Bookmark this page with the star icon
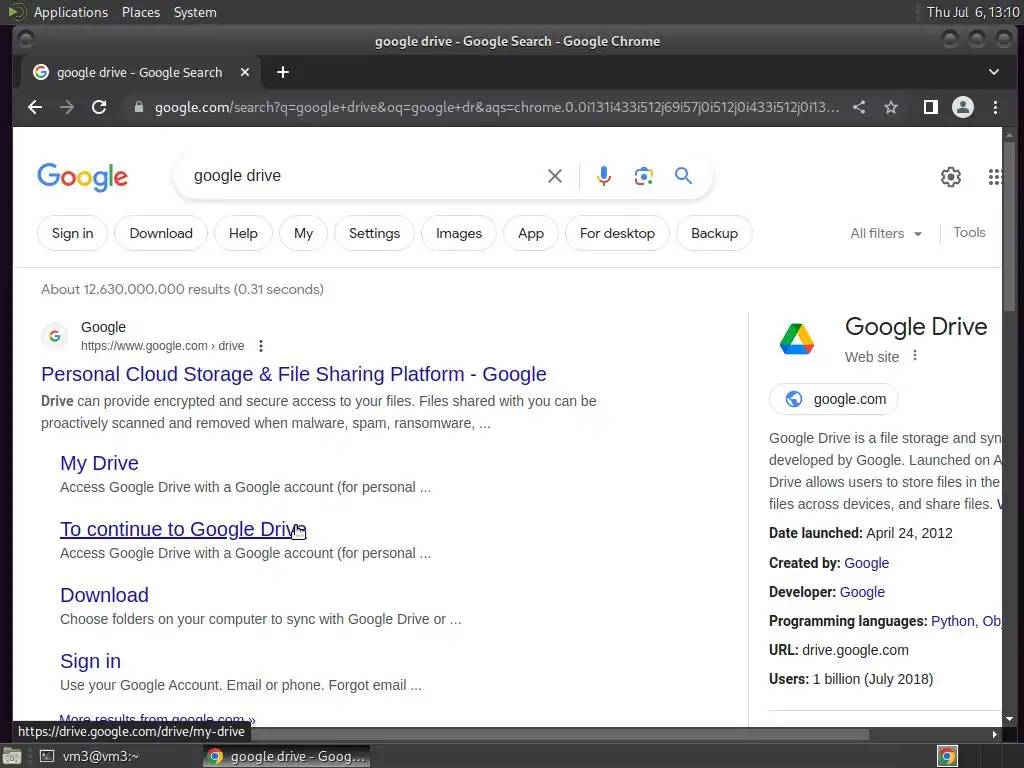The width and height of the screenshot is (1024, 768). click(x=891, y=107)
